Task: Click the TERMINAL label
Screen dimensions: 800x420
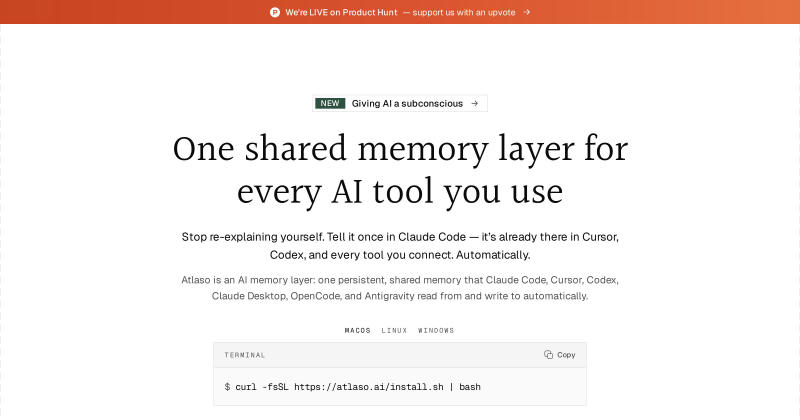Action: point(245,355)
